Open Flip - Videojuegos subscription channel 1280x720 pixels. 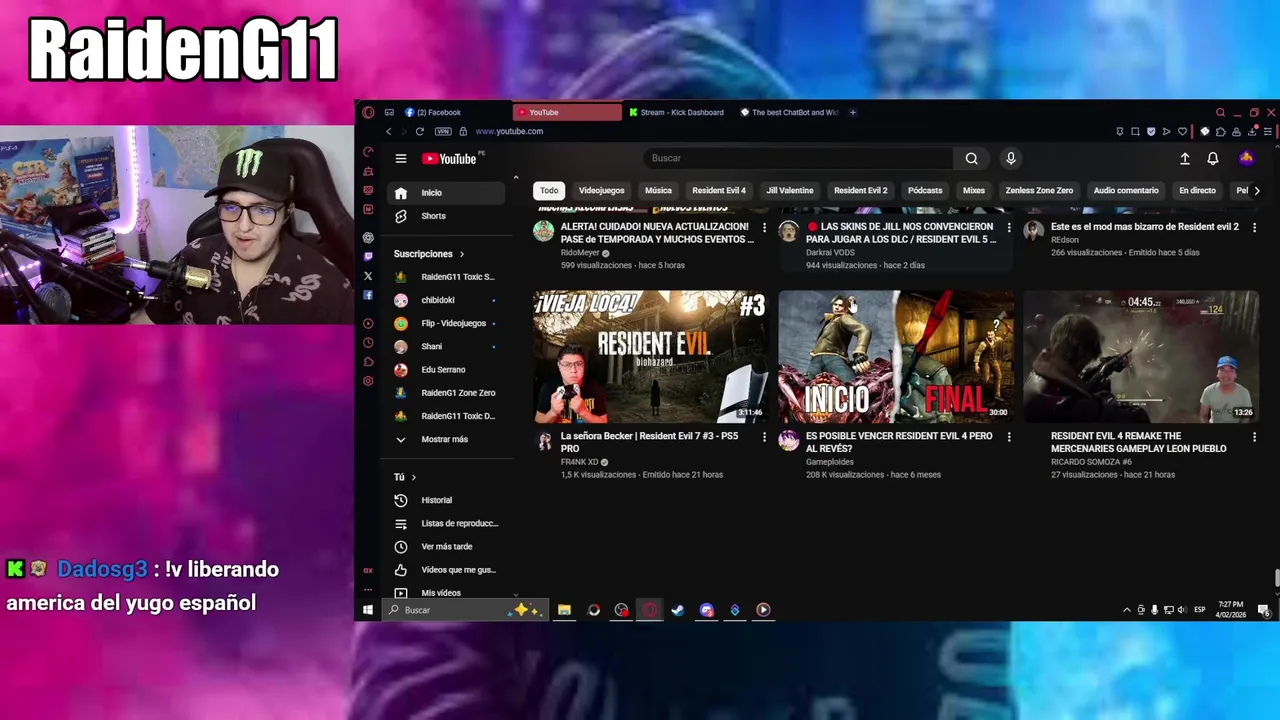[x=447, y=323]
